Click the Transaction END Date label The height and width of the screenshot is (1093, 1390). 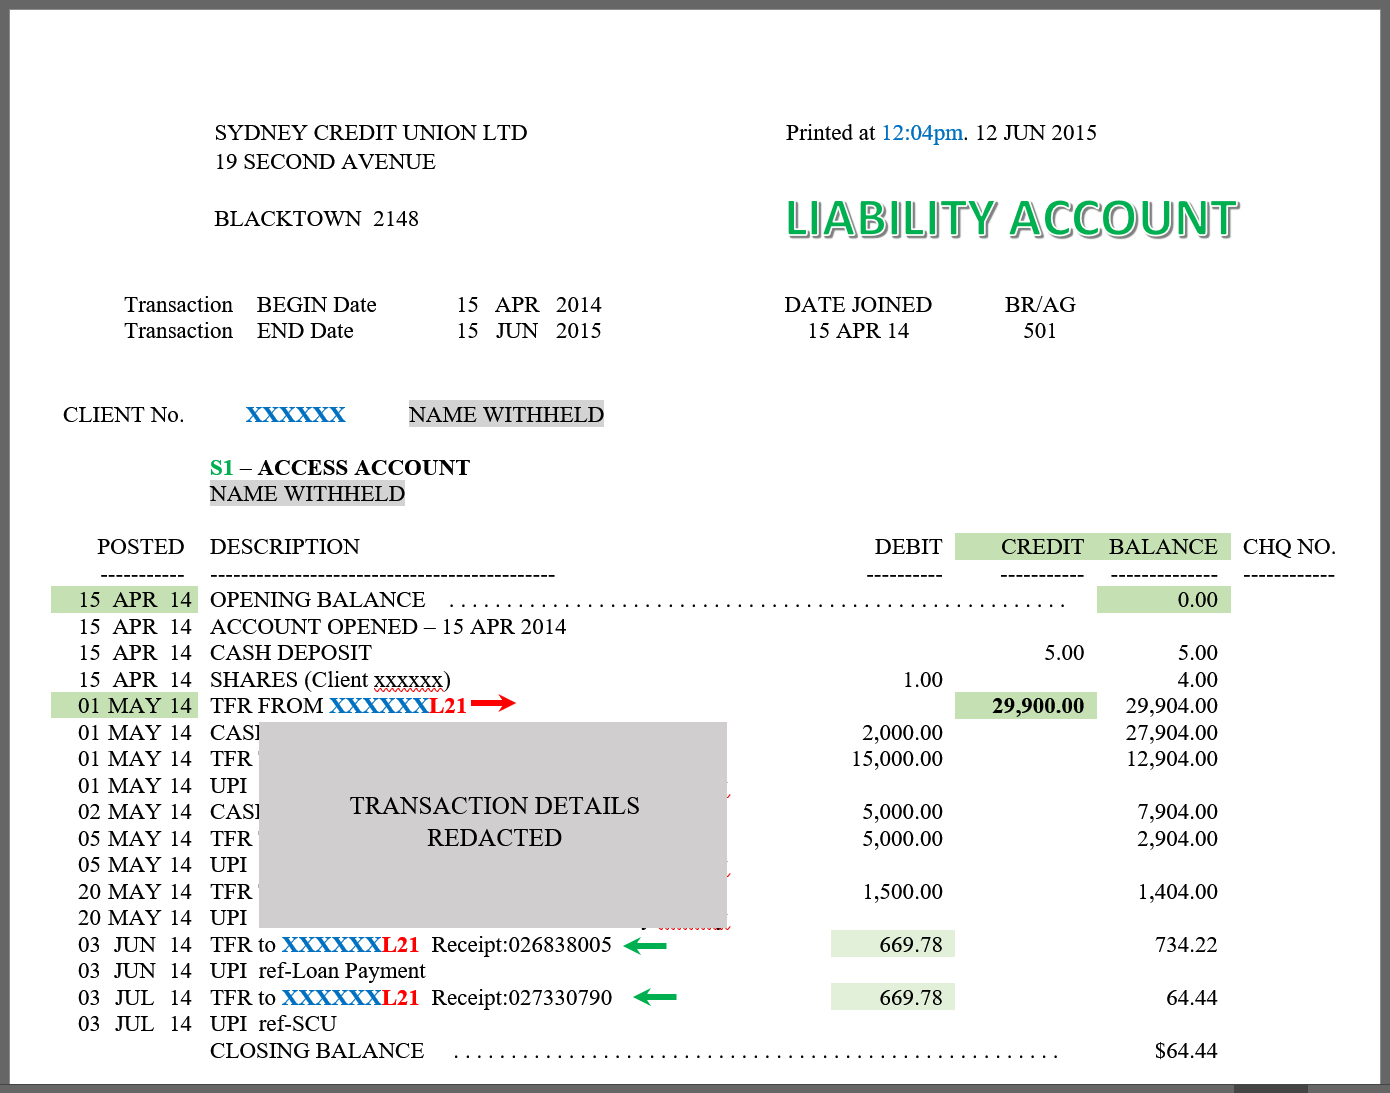pos(239,331)
